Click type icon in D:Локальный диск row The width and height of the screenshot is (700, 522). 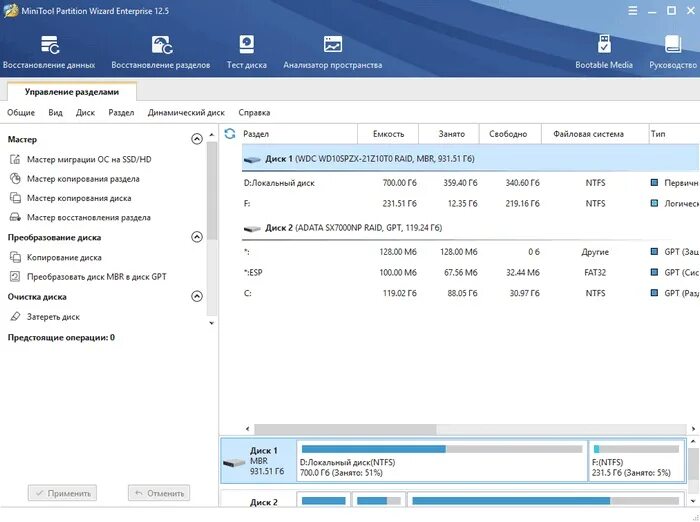[654, 183]
